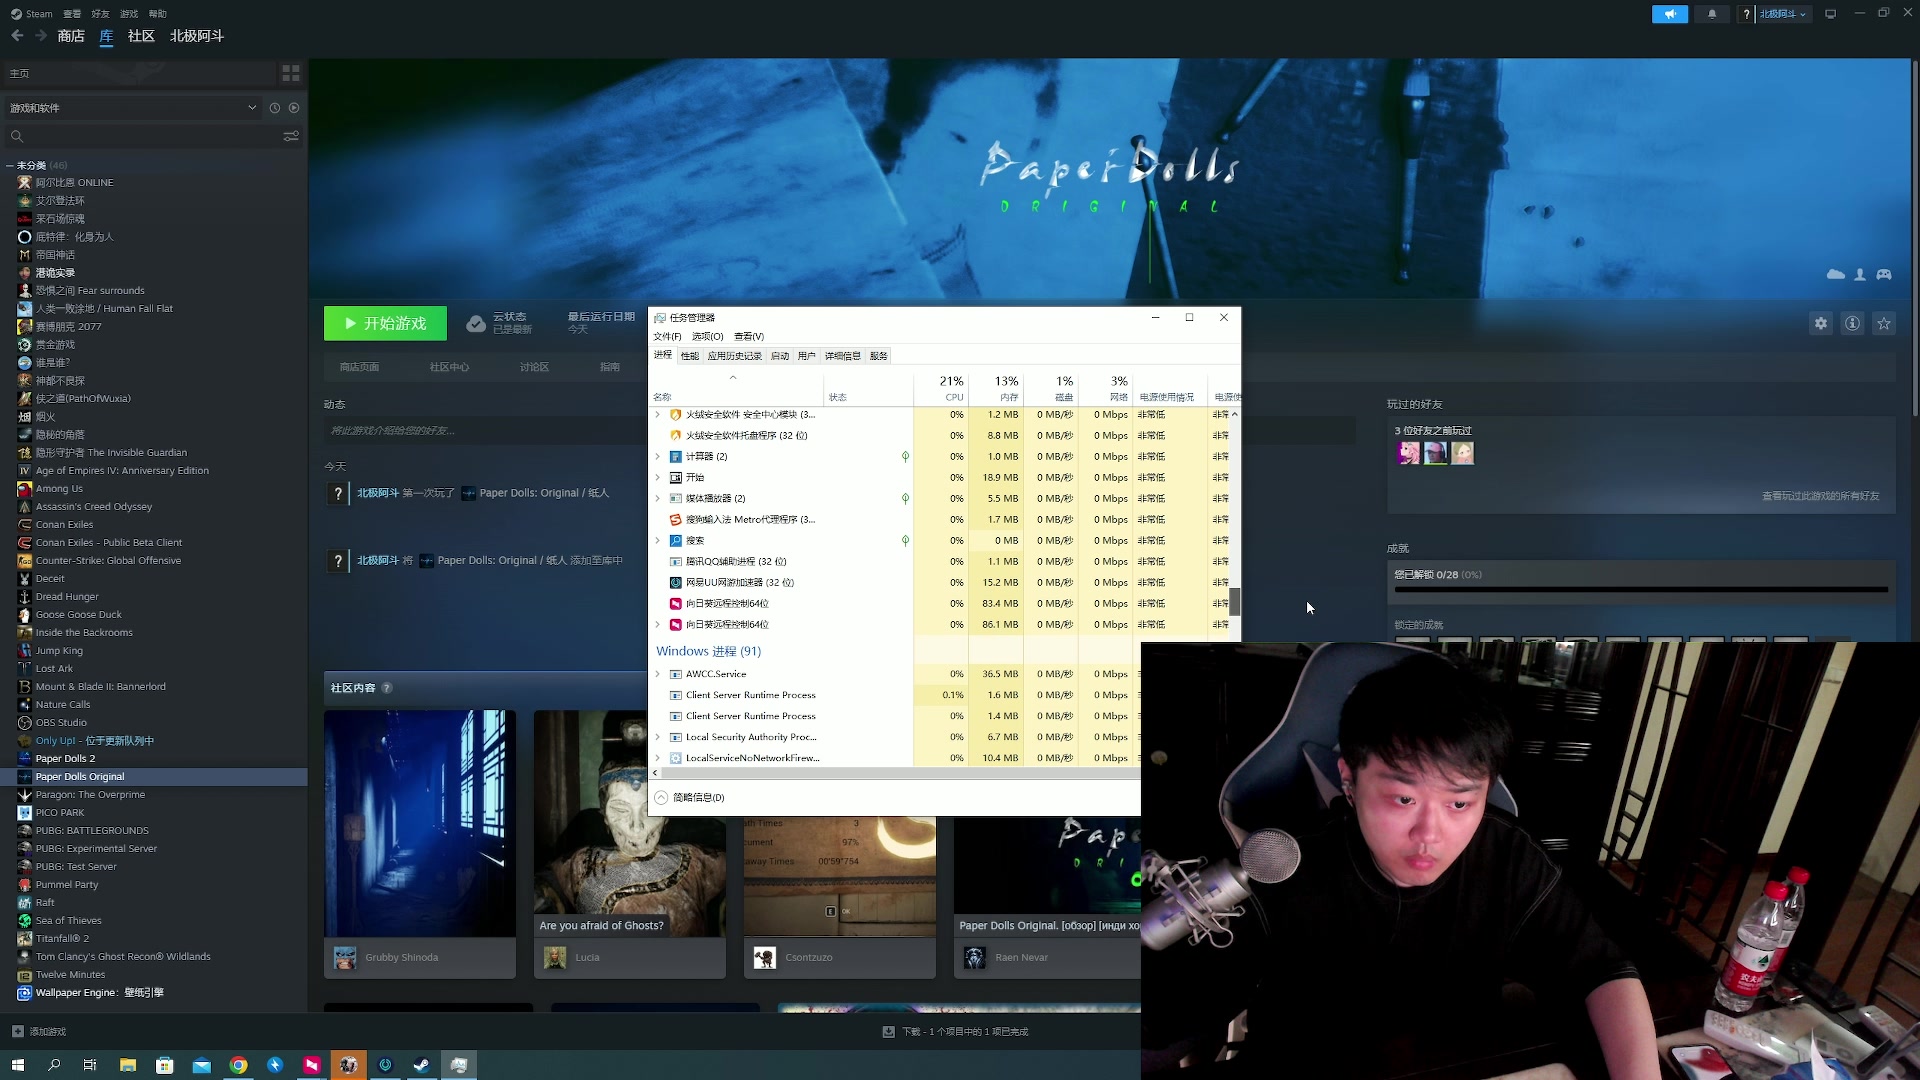
Task: Toggle show ready-to-play games filter
Action: tap(294, 108)
